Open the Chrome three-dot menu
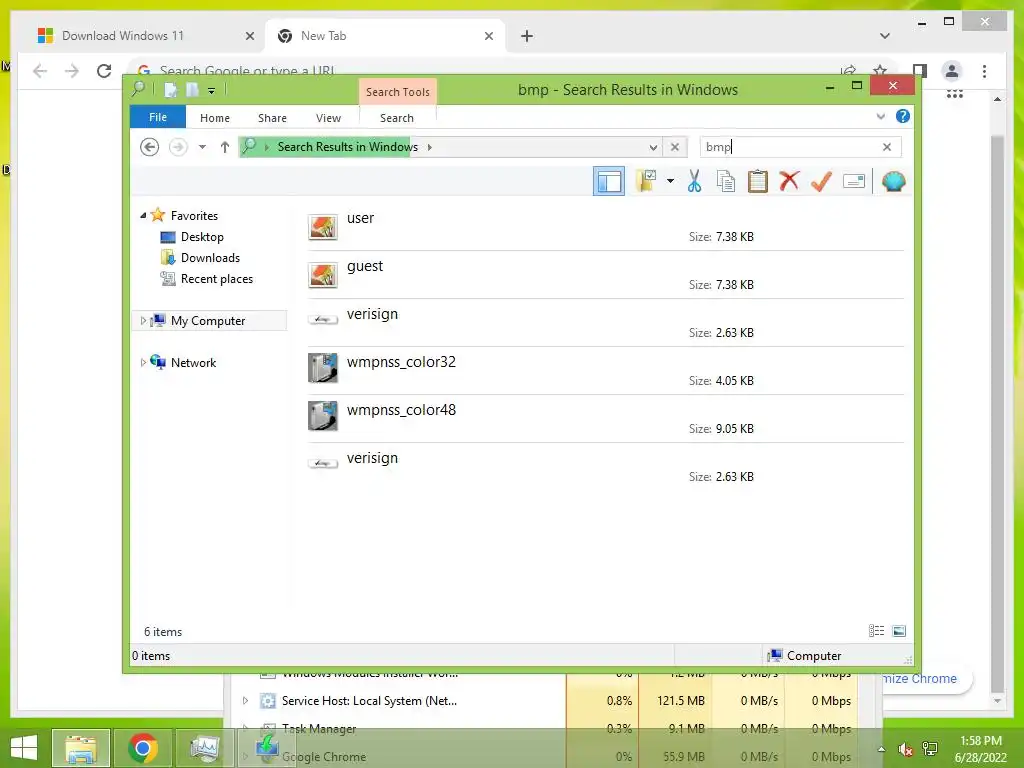The image size is (1024, 768). coord(985,71)
